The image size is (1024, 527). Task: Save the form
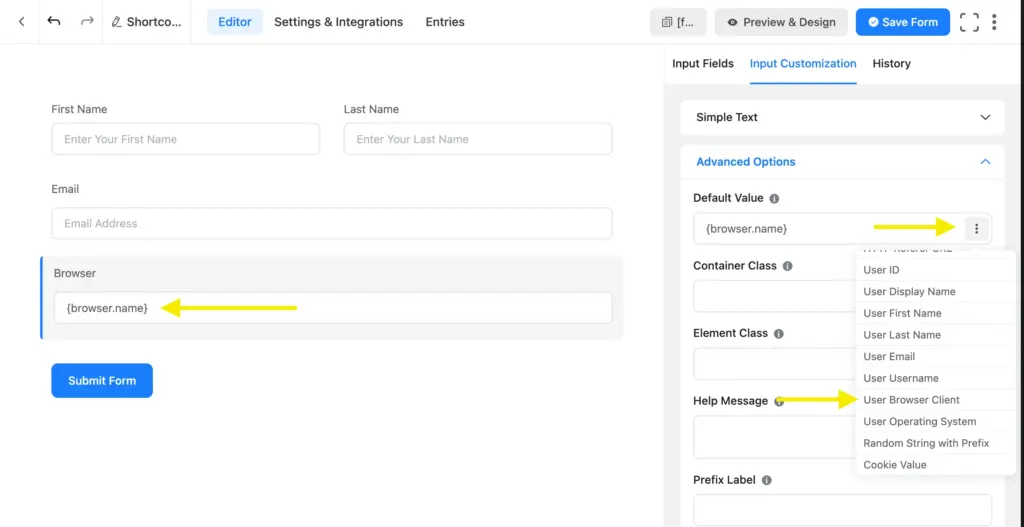[903, 22]
